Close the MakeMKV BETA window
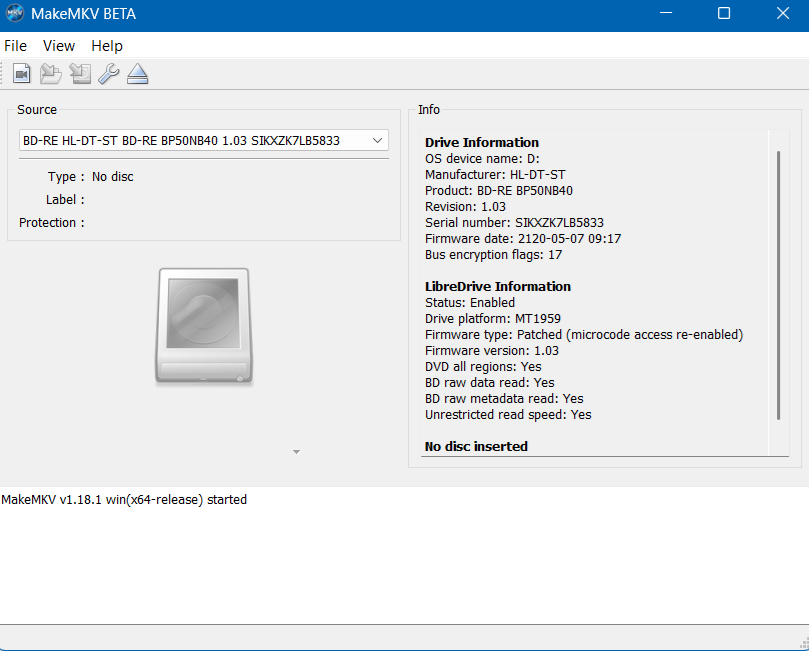Viewport: 809px width, 651px height. click(781, 15)
